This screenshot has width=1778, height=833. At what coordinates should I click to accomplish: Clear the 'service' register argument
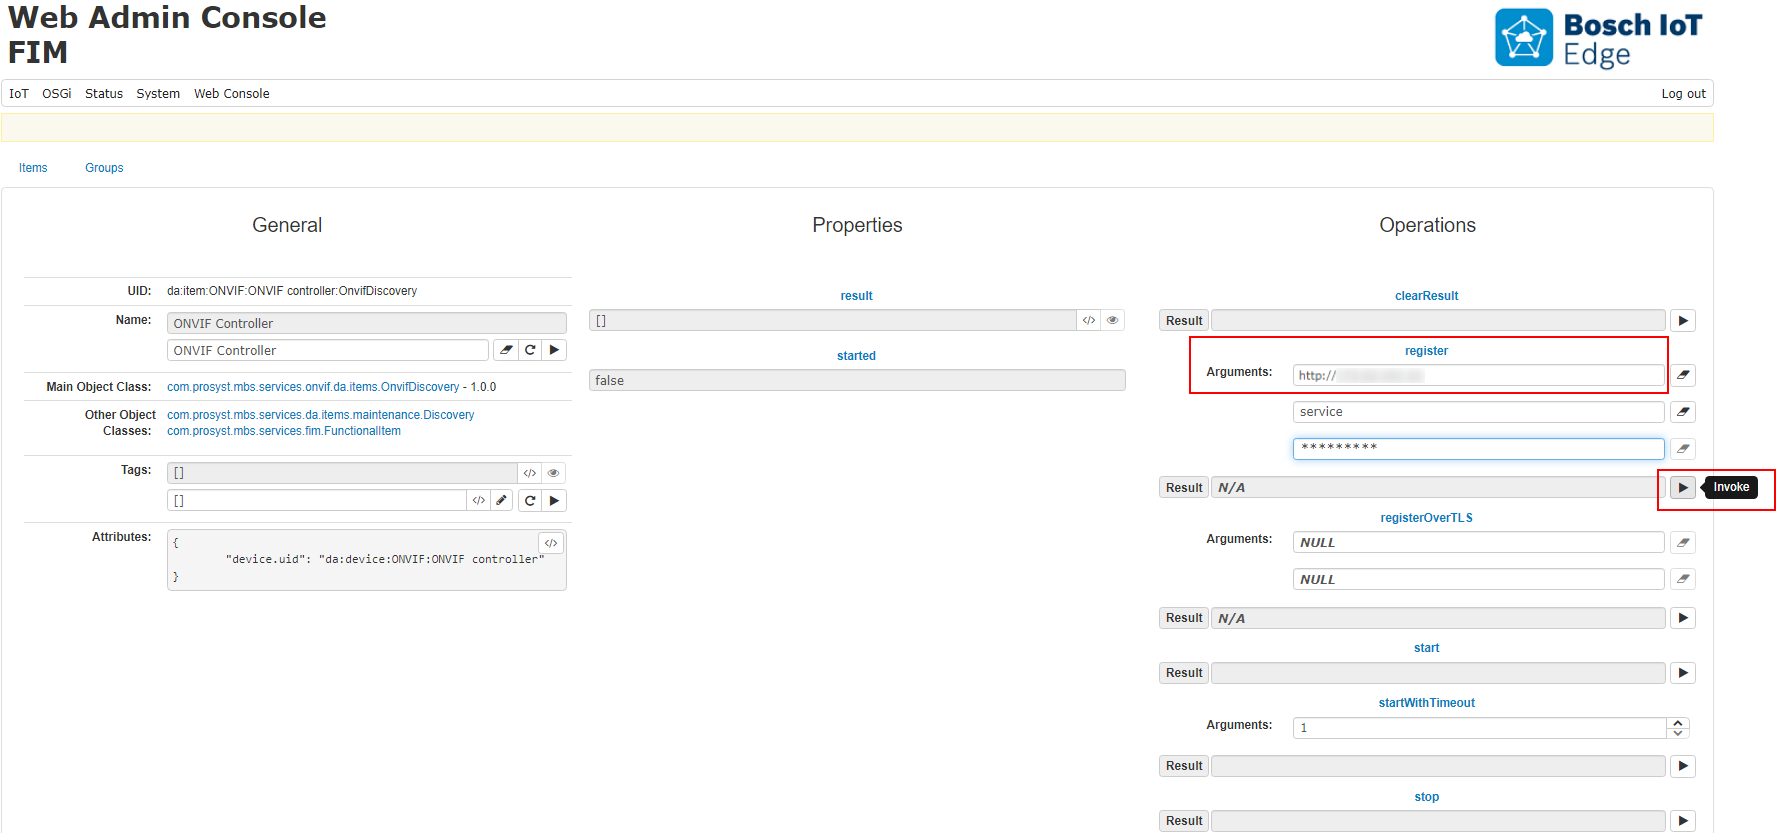1683,412
